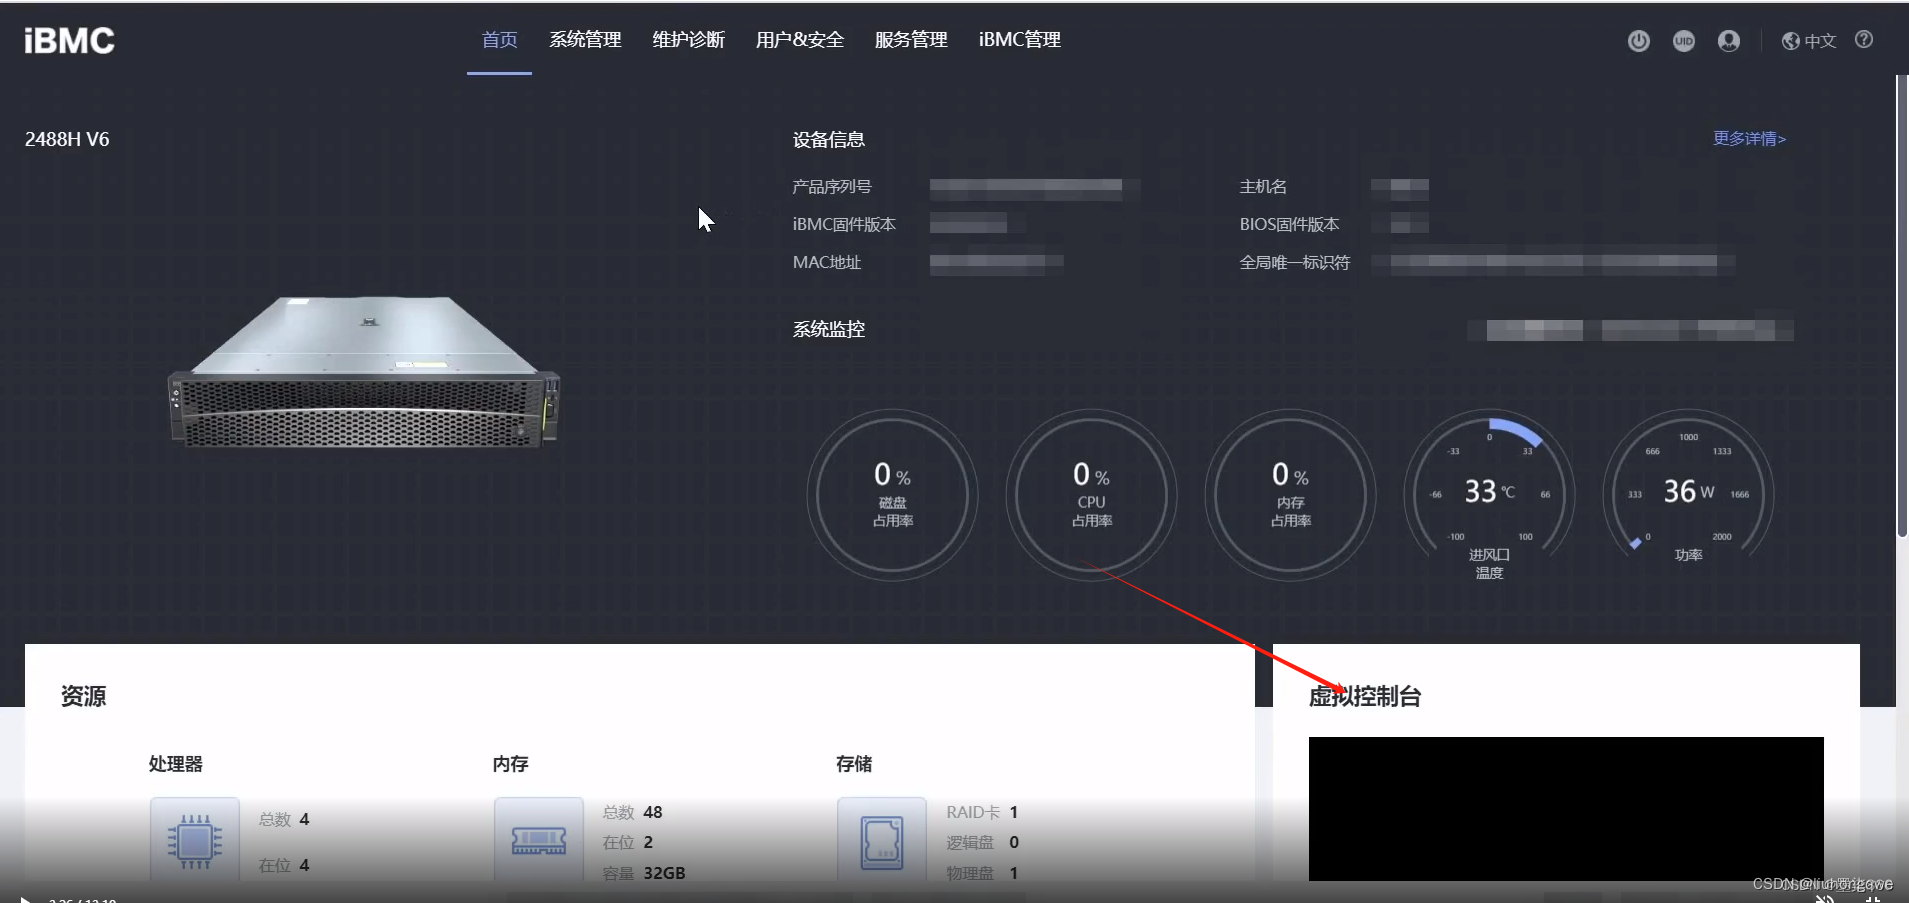This screenshot has width=1909, height=903.
Task: Click the RAID卡 count row
Action: tap(982, 812)
